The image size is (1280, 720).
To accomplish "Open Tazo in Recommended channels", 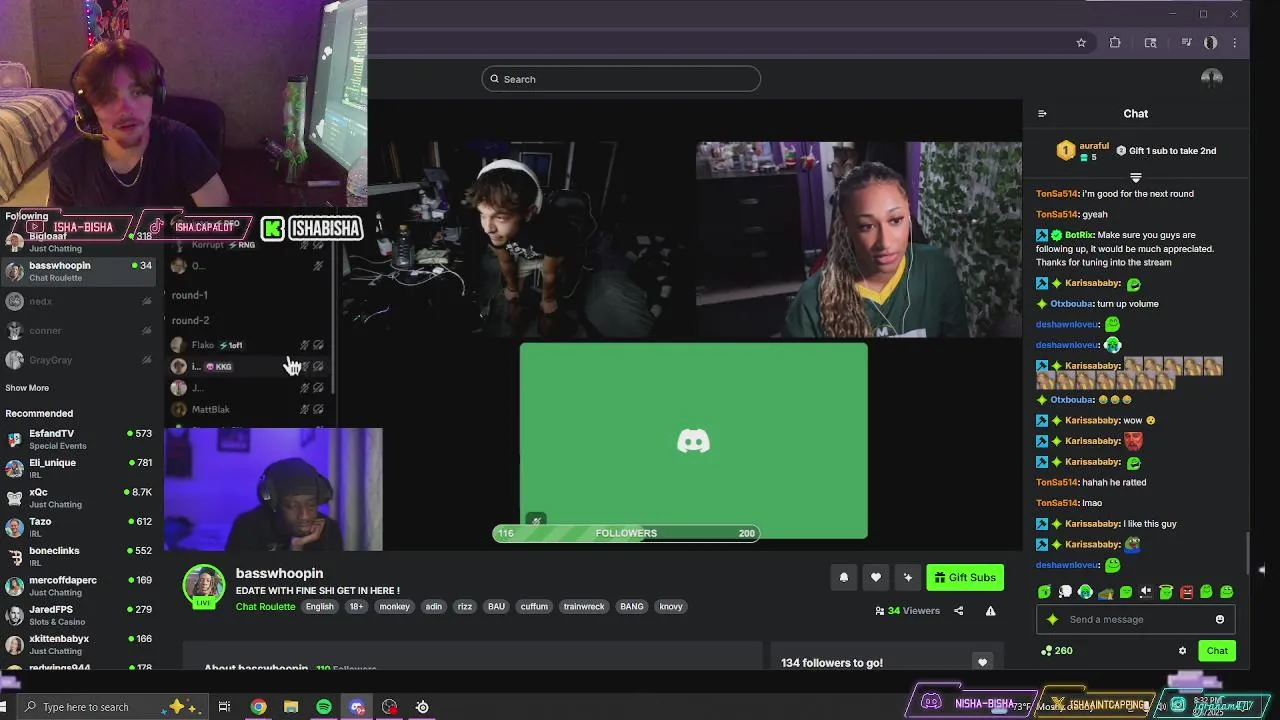I will [x=77, y=527].
